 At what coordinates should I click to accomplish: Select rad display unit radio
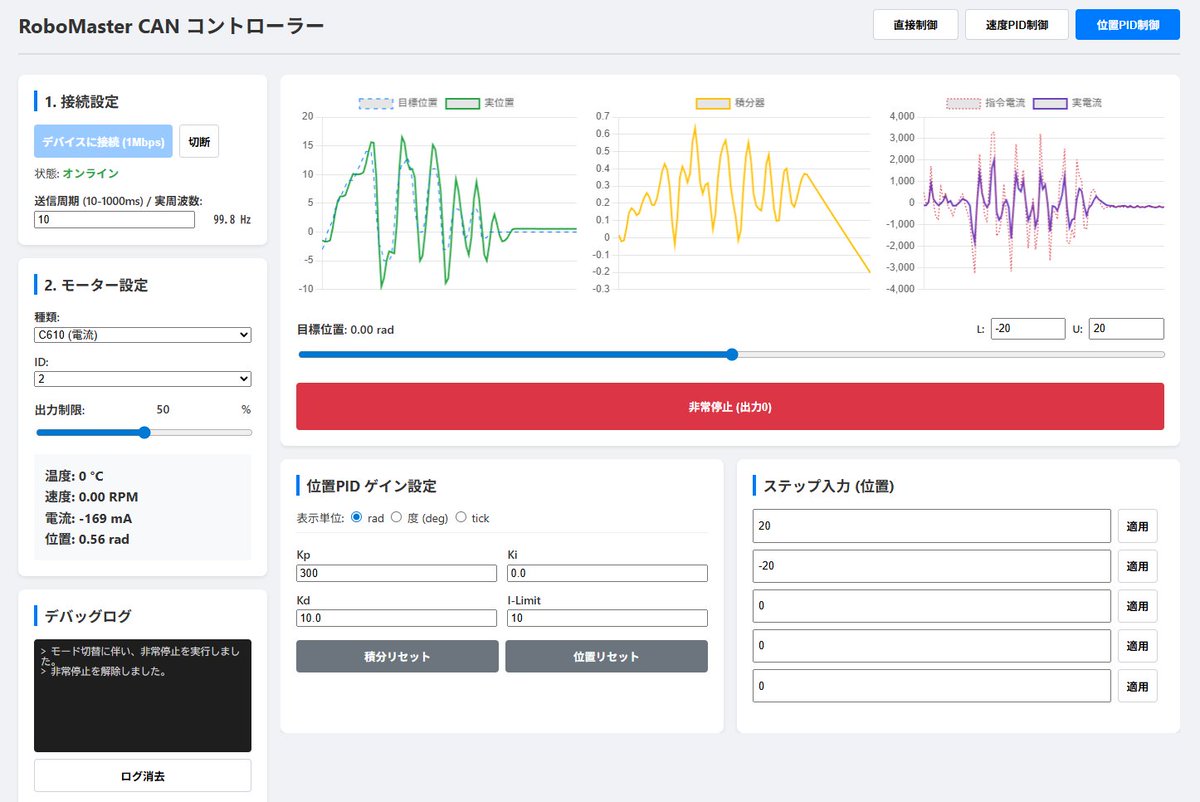click(357, 517)
